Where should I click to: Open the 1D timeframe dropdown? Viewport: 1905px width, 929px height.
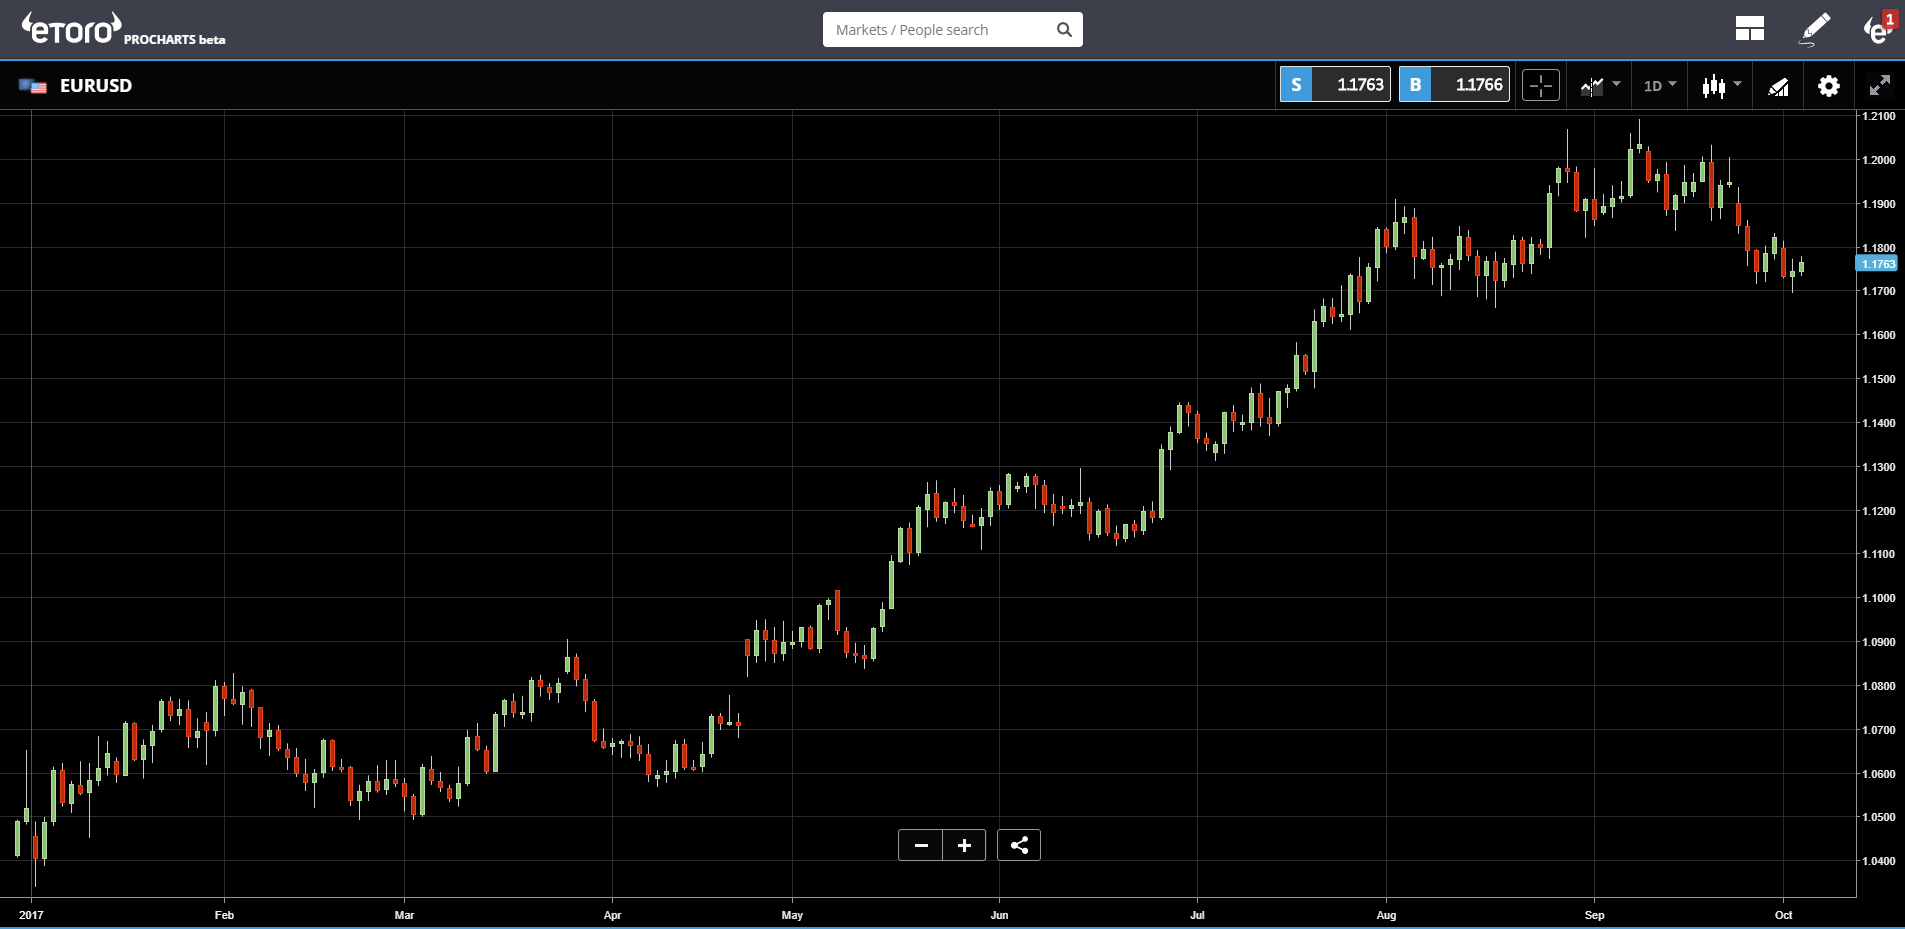(x=1660, y=86)
